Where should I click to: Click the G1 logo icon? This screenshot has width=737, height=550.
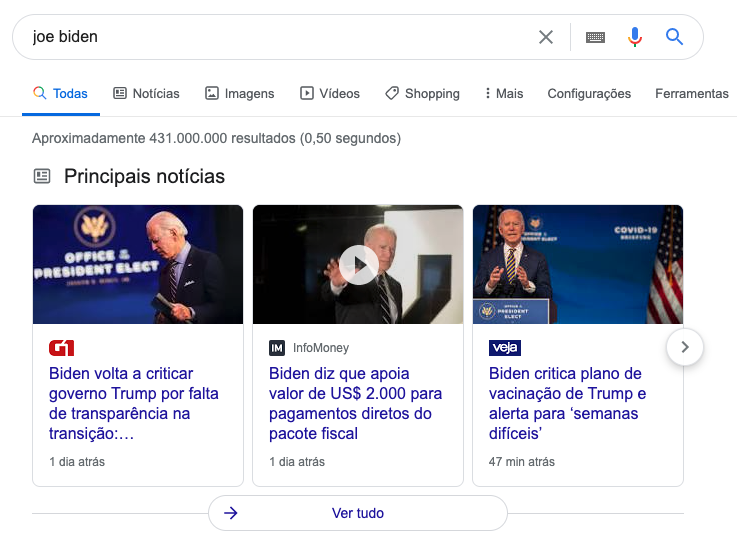[x=62, y=348]
